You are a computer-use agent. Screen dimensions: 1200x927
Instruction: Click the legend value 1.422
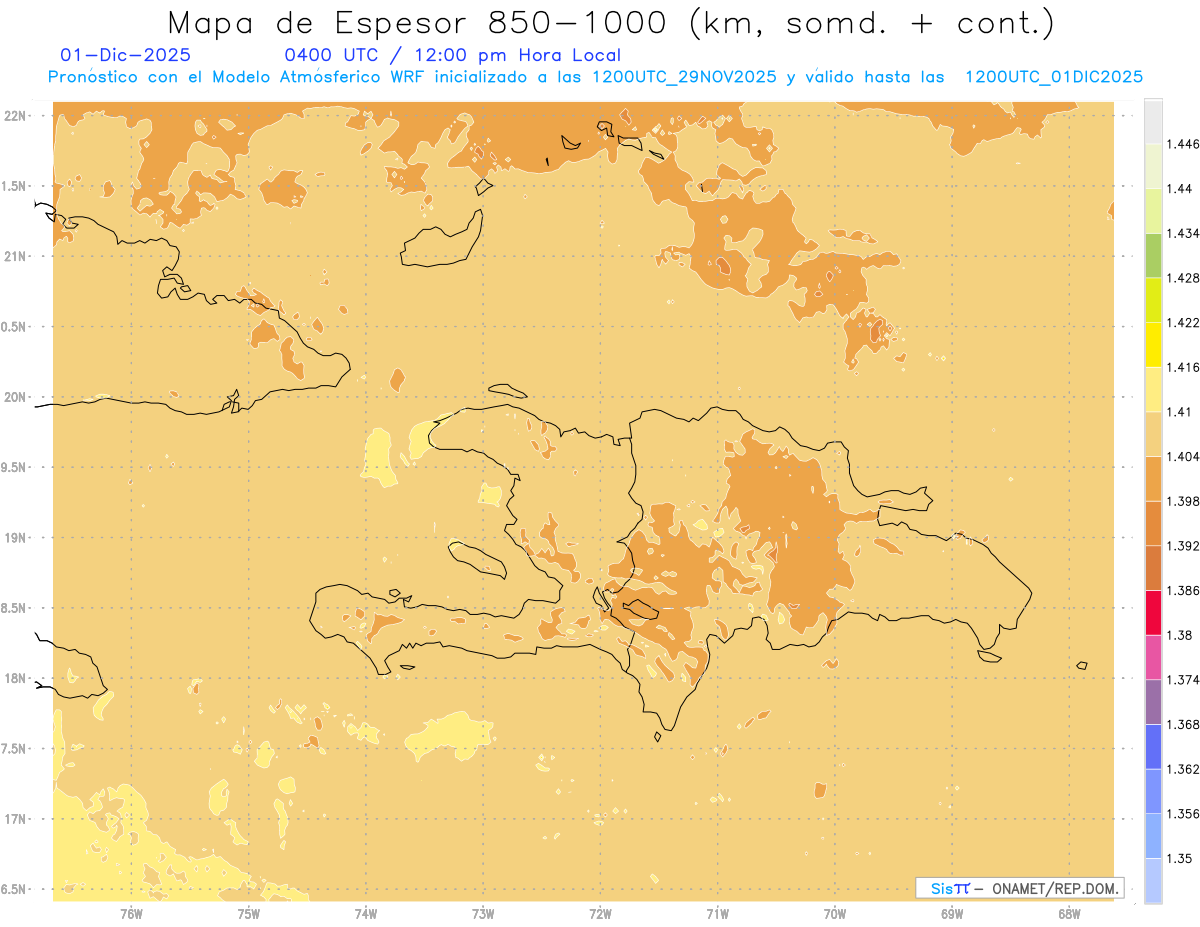[x=1183, y=322]
